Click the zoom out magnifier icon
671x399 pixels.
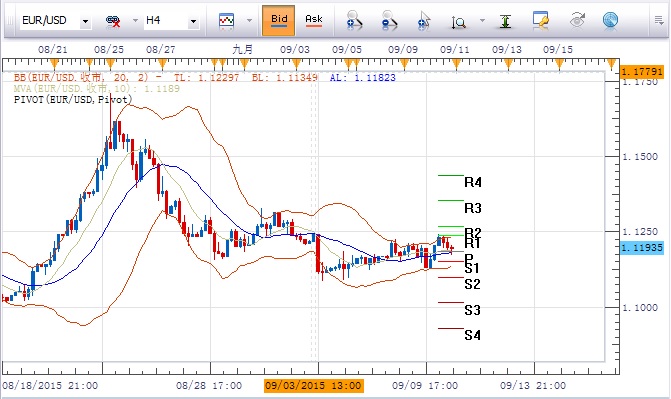click(389, 21)
